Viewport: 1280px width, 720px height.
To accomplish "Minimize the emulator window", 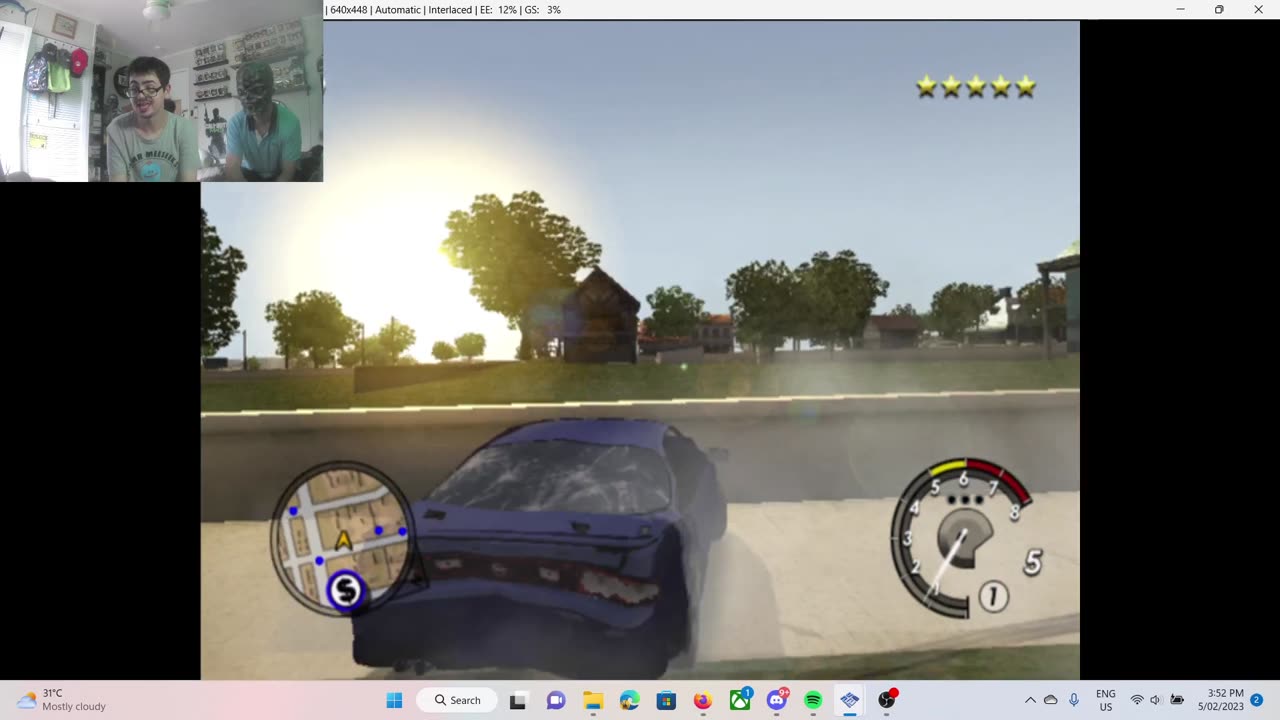I will (1180, 9).
